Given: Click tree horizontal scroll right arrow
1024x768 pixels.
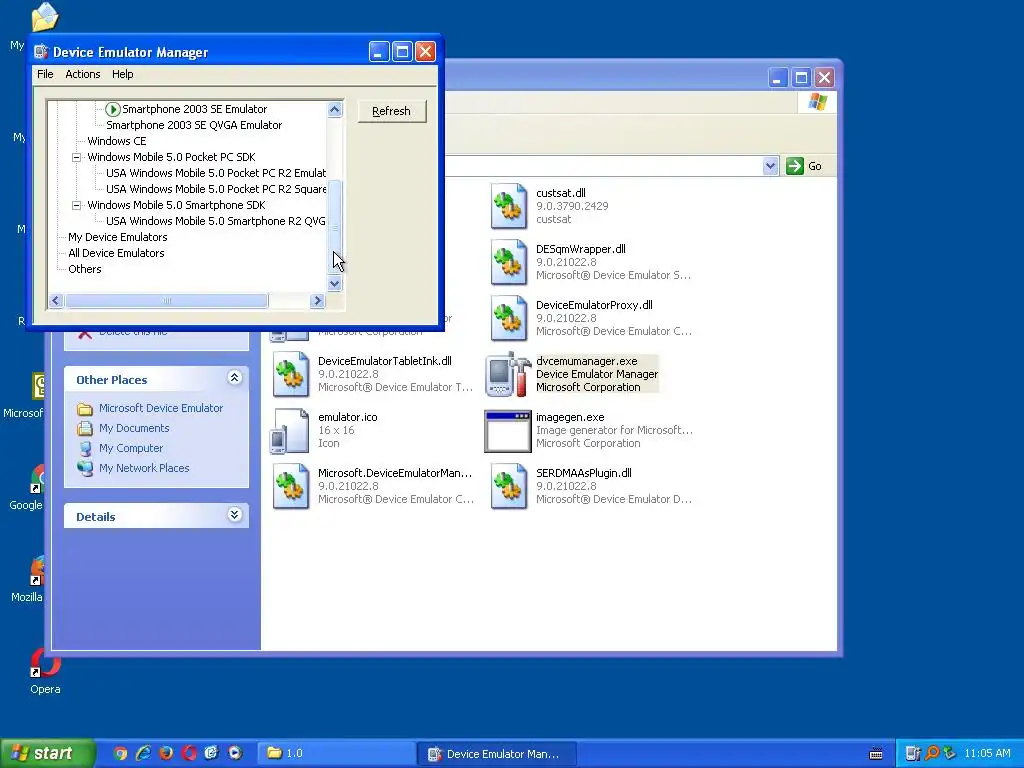Looking at the screenshot, I should (x=317, y=300).
